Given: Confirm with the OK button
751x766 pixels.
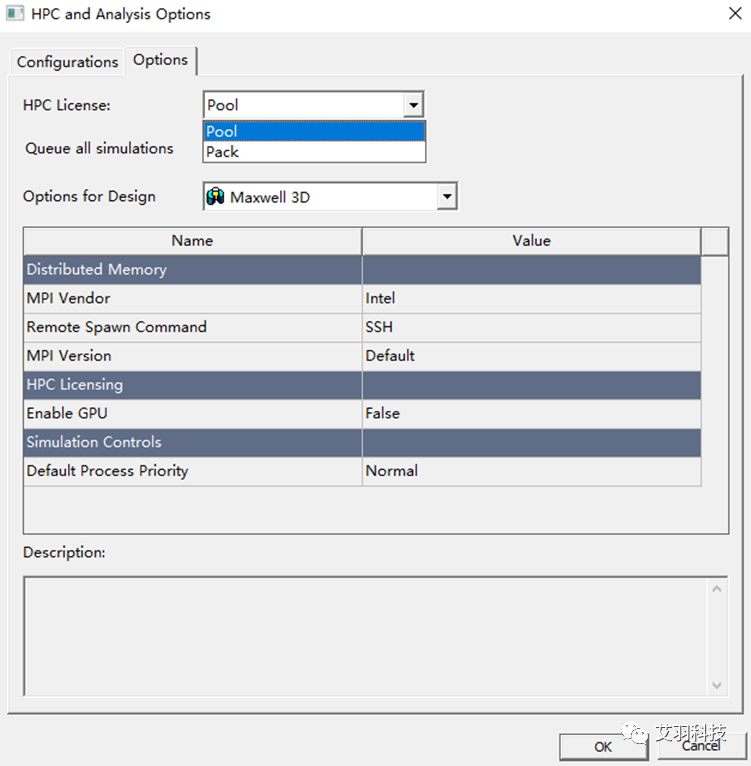Looking at the screenshot, I should click(x=603, y=746).
